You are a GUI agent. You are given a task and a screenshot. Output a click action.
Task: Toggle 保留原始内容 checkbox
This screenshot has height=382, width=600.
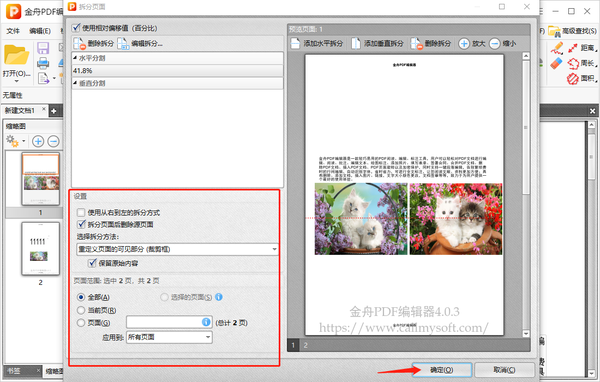click(92, 263)
